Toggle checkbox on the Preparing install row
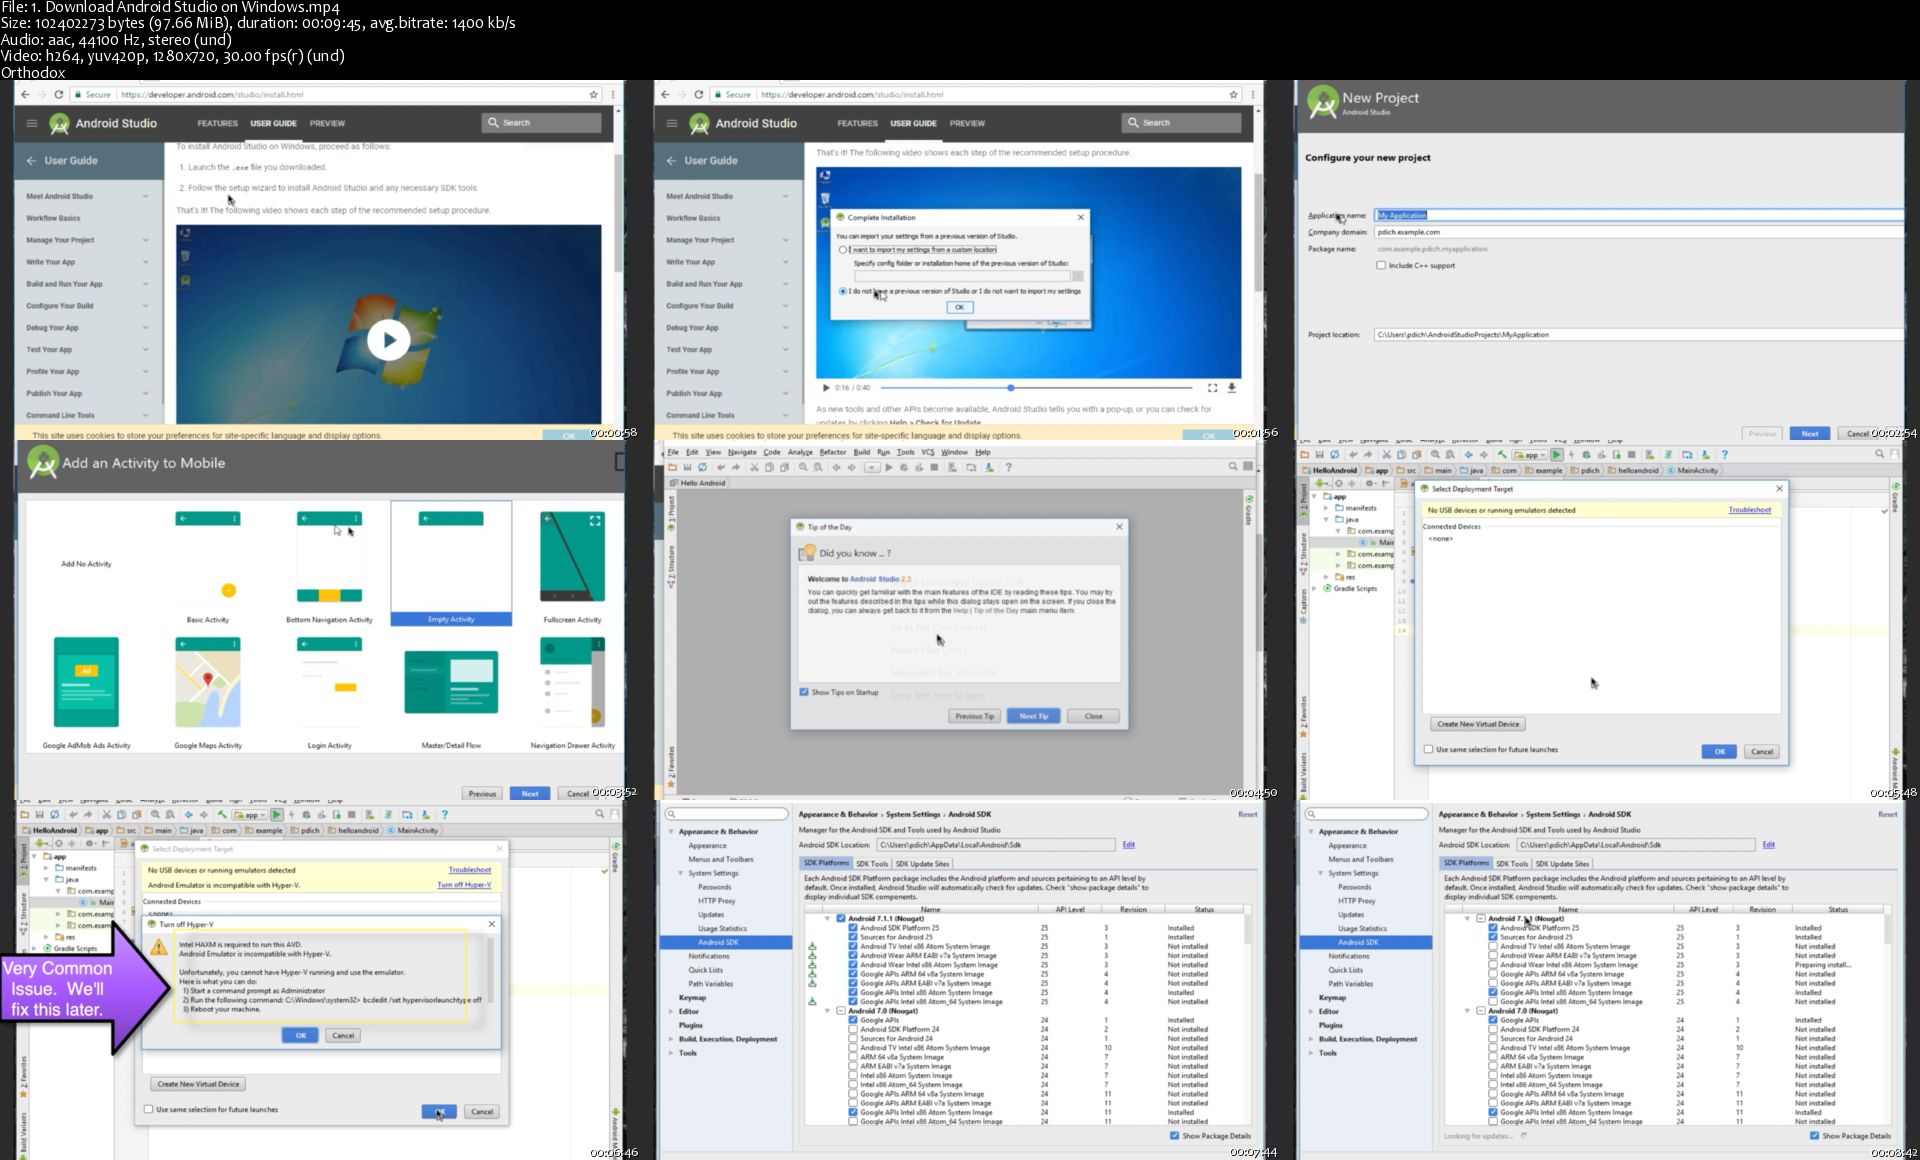Screen dimensions: 1920x1160 [x=1493, y=965]
